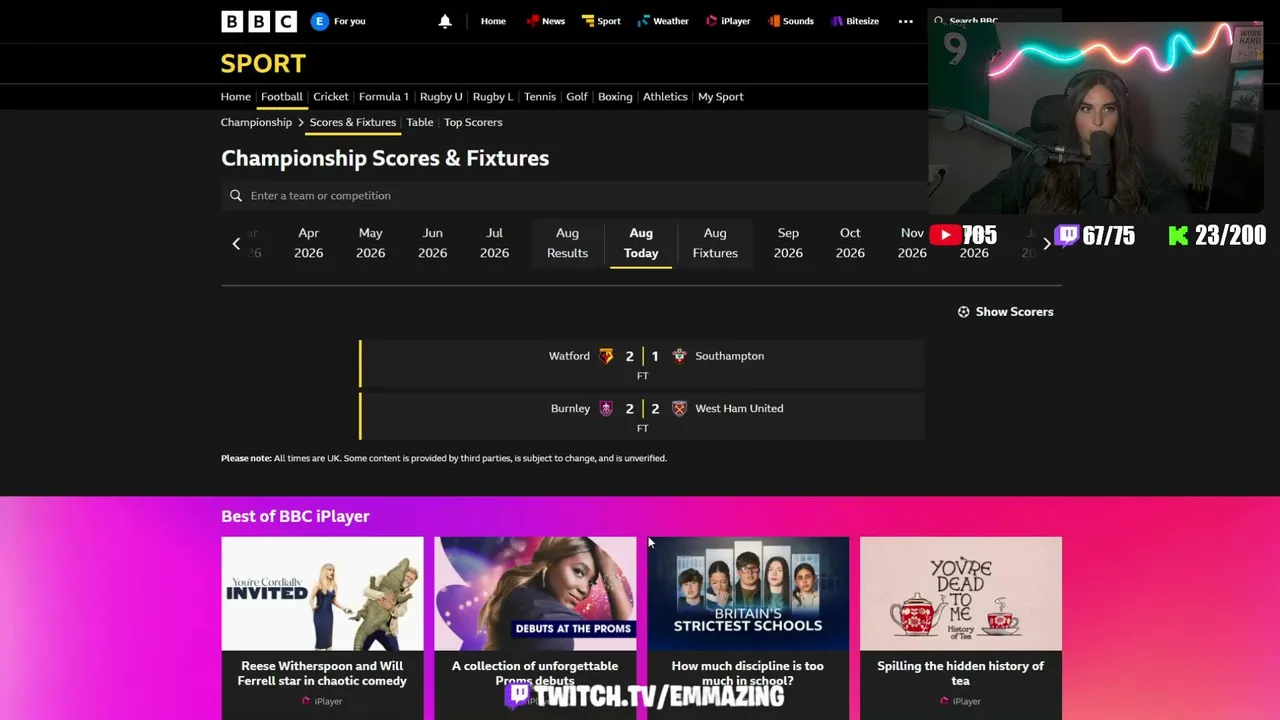Image resolution: width=1280 pixels, height=720 pixels.
Task: Select Jun 2026 in the date strip
Action: click(432, 243)
